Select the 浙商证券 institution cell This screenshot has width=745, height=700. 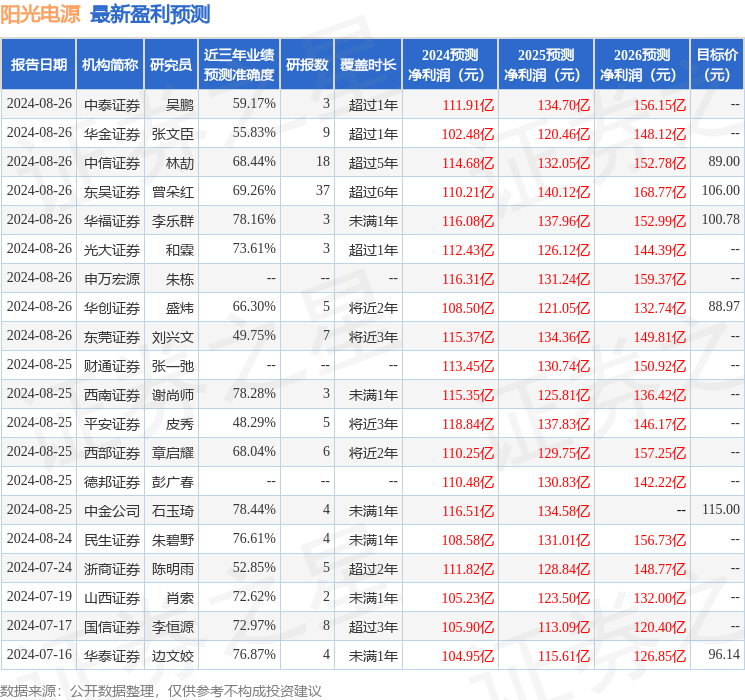click(112, 568)
